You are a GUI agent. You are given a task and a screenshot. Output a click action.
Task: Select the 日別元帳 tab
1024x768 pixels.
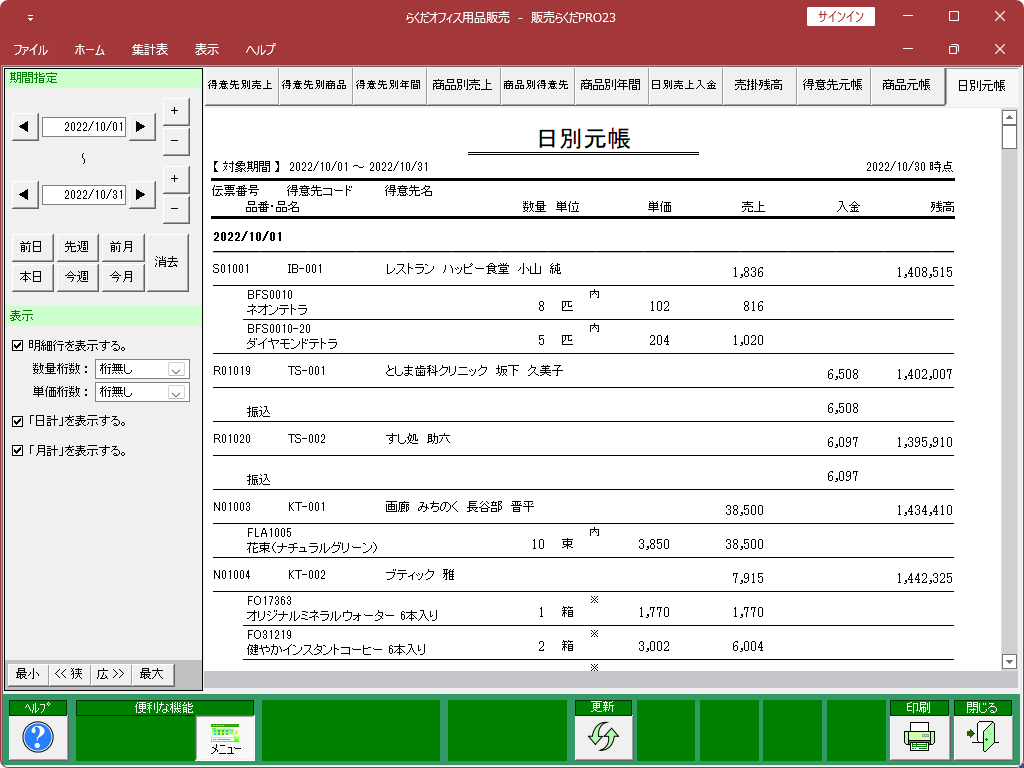tap(982, 86)
